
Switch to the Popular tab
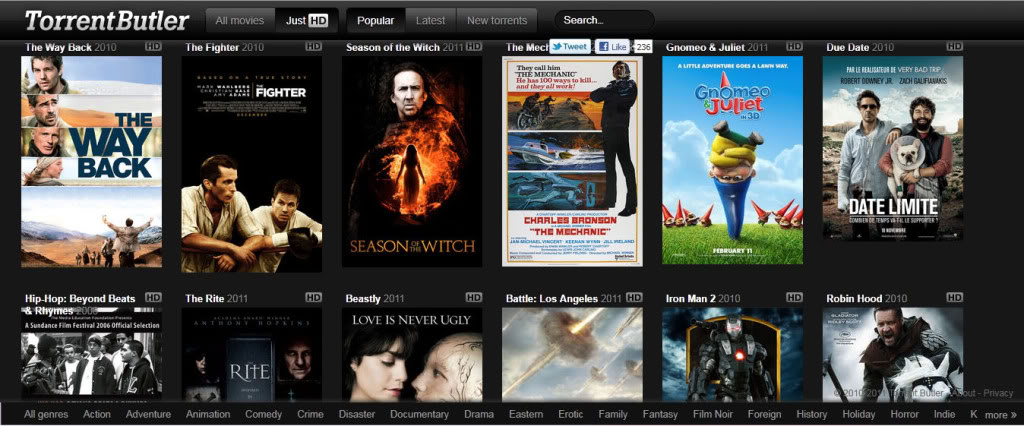coord(376,20)
